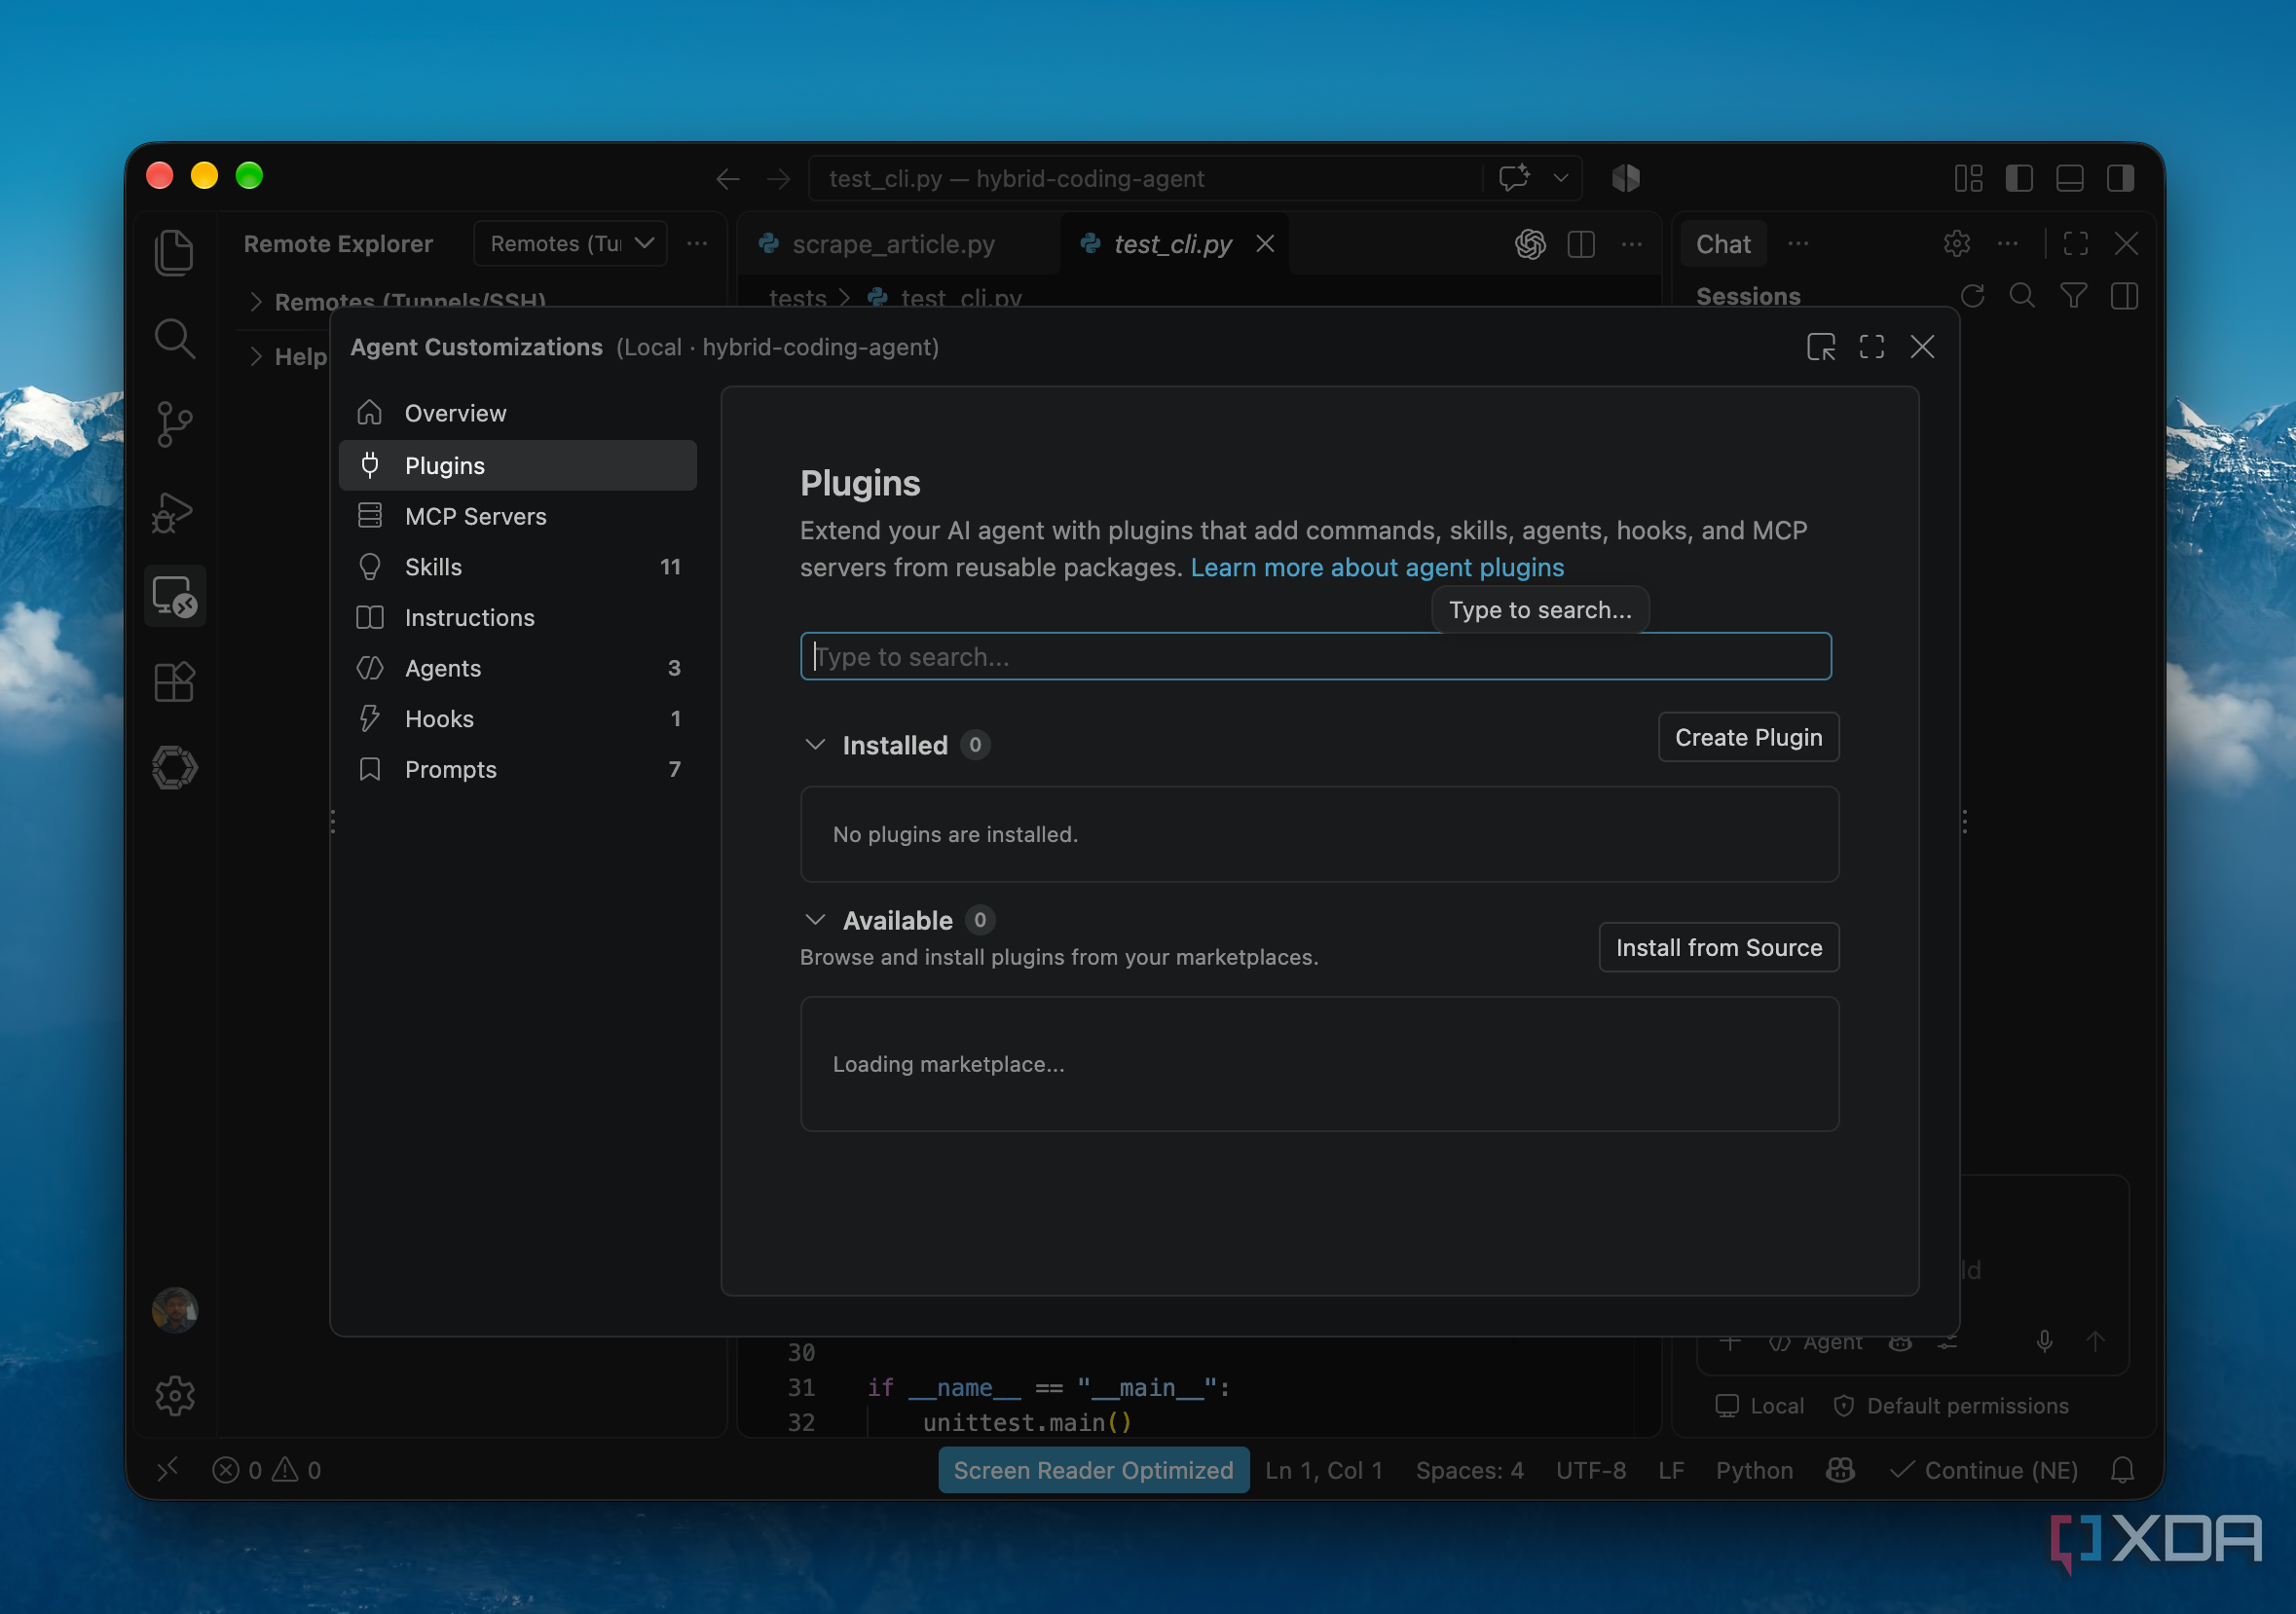Open the Source Control view
Screen dimensions: 2296x1614
coord(175,424)
